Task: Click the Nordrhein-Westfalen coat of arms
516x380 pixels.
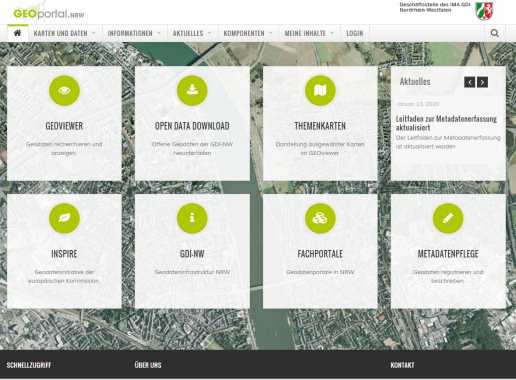Action: point(484,11)
